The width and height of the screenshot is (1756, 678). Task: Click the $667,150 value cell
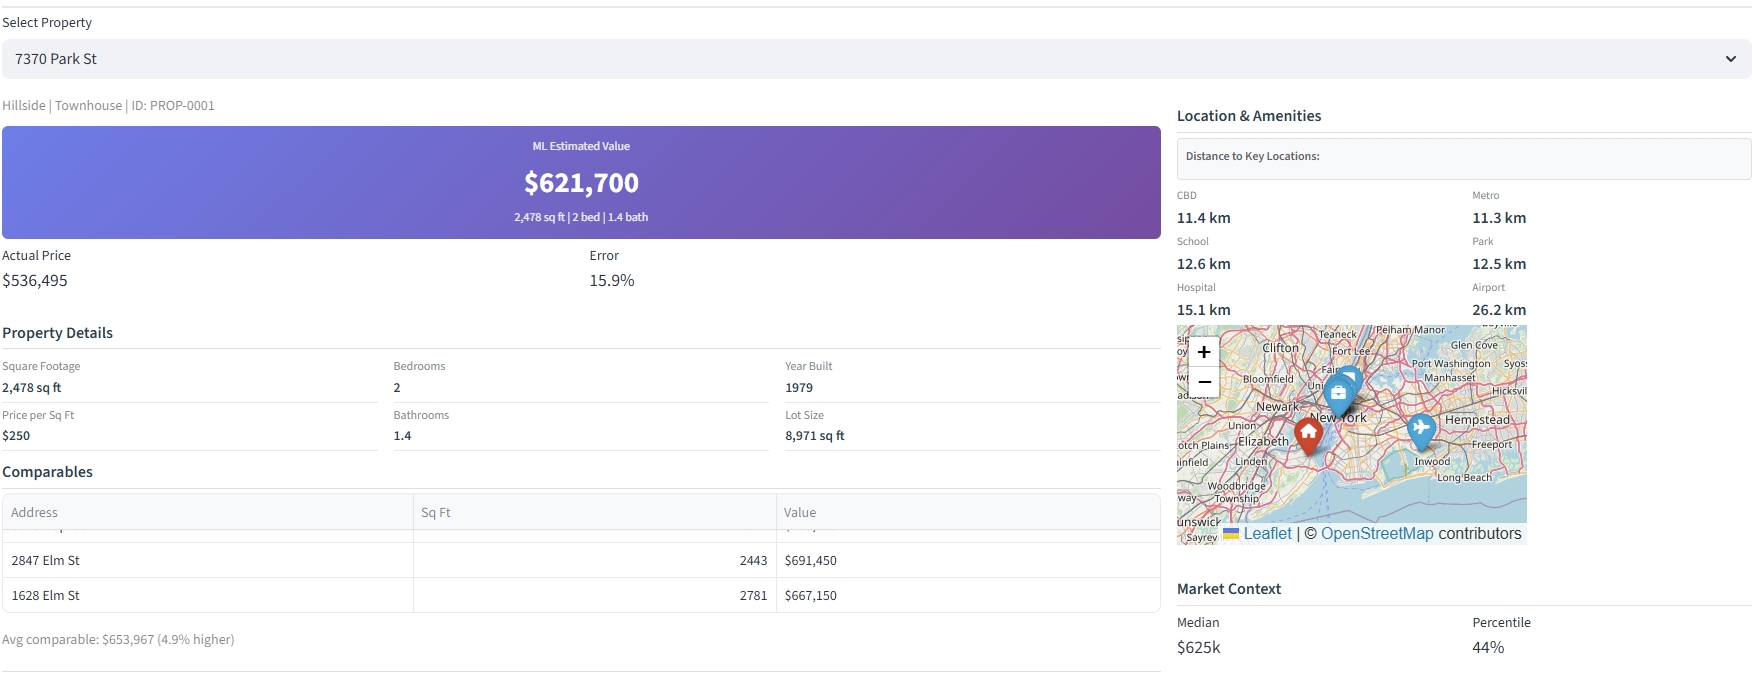(811, 596)
